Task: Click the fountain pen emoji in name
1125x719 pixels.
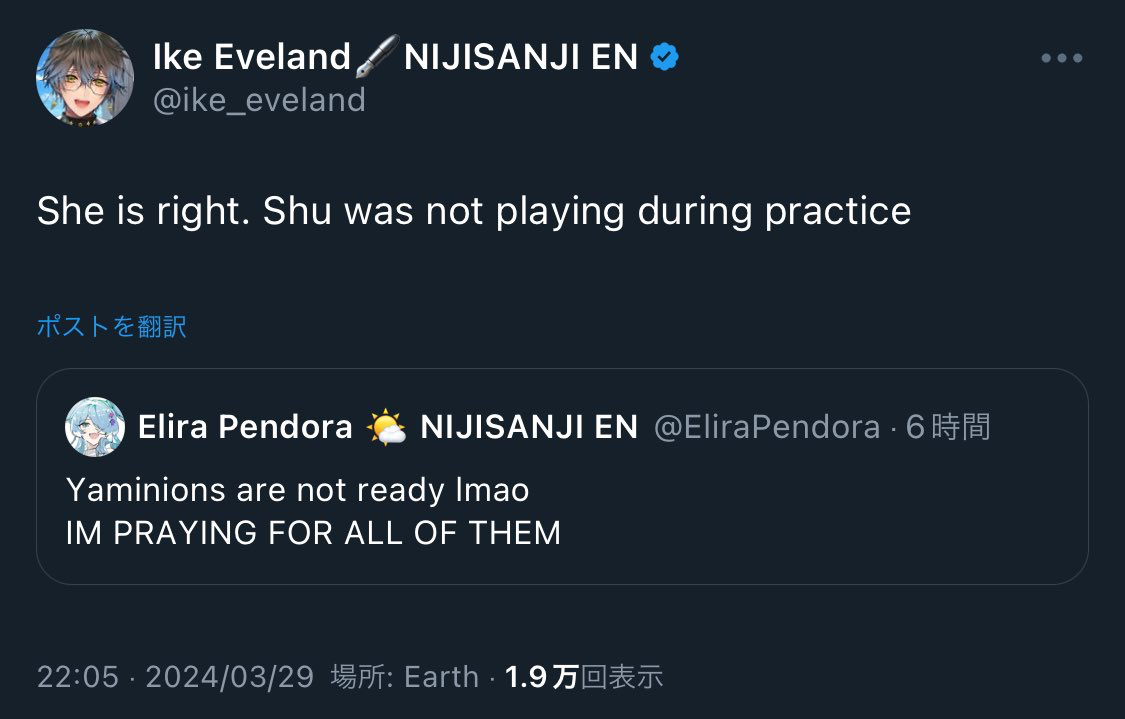Action: pyautogui.click(x=377, y=58)
